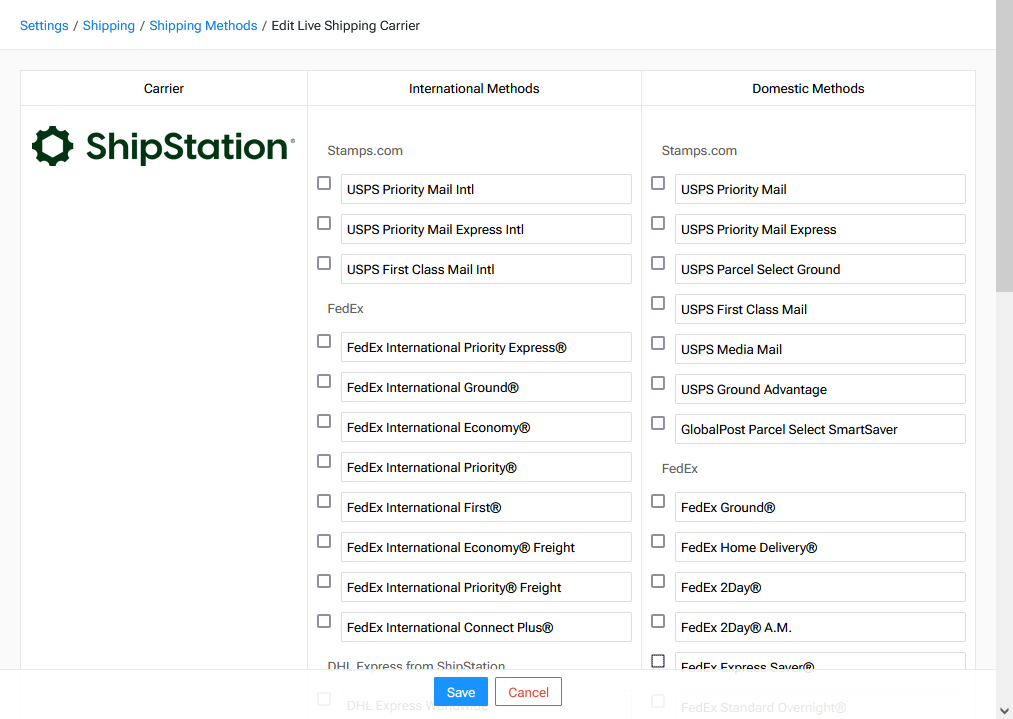
Task: Enable FedEx International Ground® shipping
Action: 324,381
